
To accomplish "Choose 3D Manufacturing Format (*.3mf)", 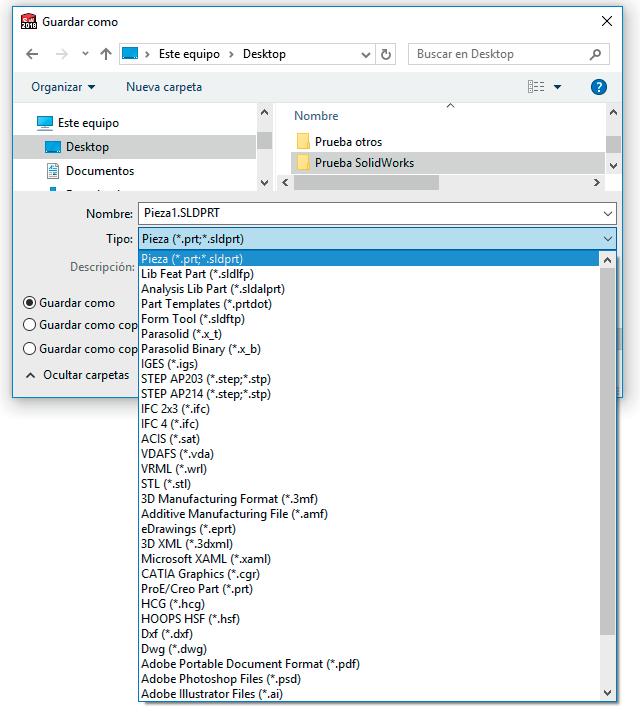I will (x=369, y=499).
